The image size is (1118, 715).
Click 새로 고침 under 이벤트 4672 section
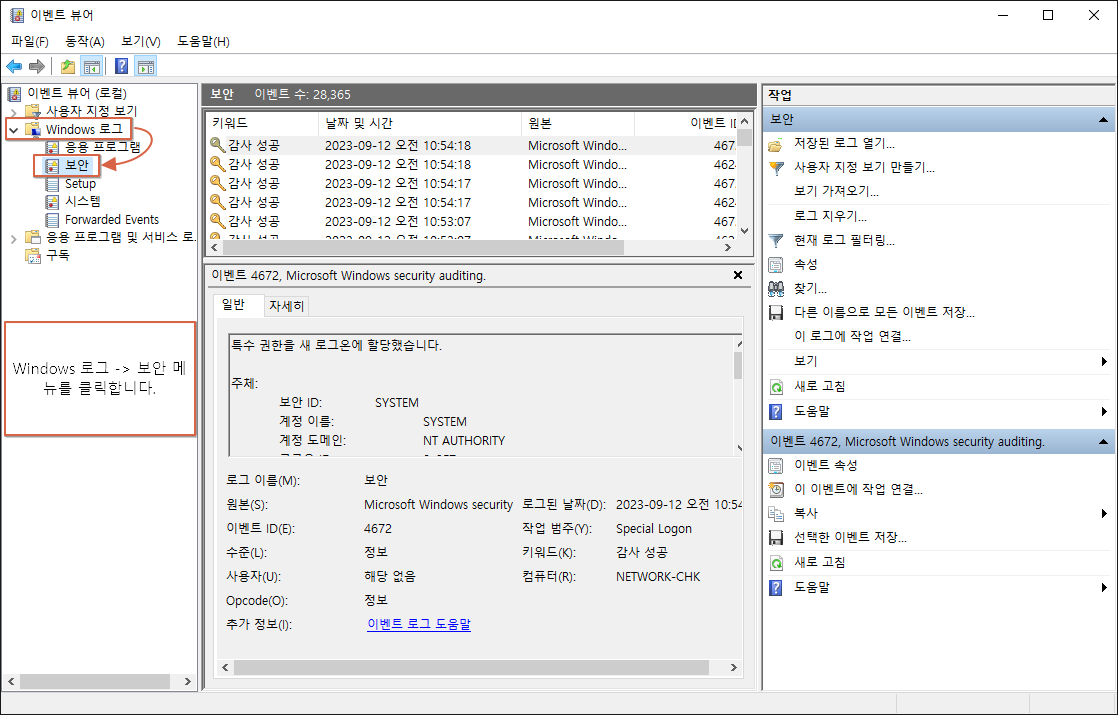[x=819, y=562]
